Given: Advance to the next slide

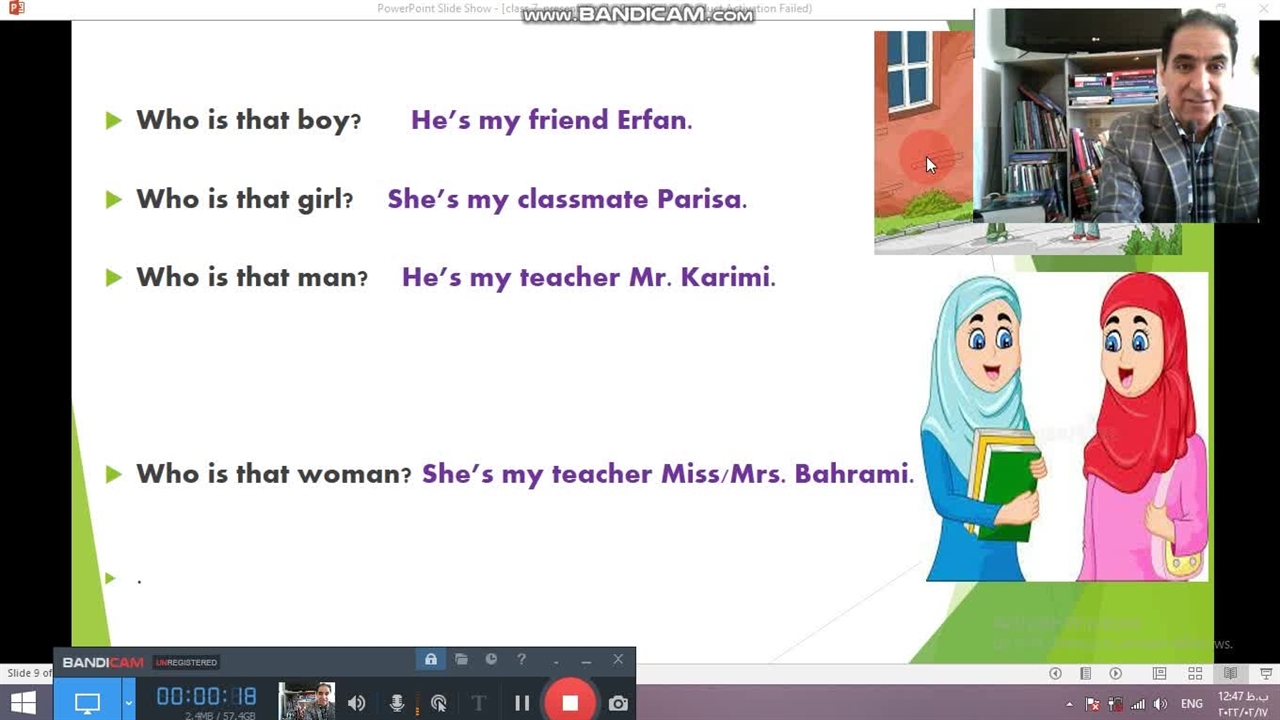Looking at the screenshot, I should pyautogui.click(x=1116, y=674).
